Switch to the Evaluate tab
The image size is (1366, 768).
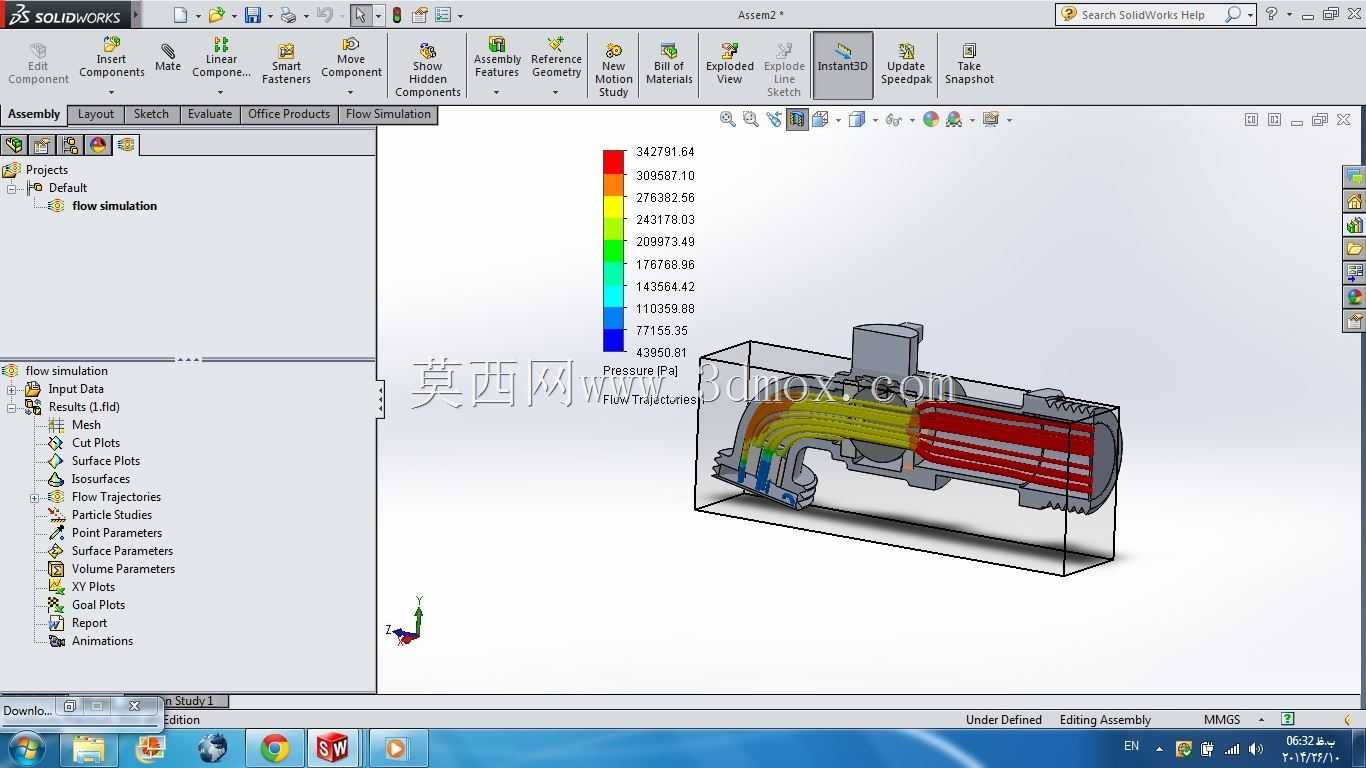point(210,114)
